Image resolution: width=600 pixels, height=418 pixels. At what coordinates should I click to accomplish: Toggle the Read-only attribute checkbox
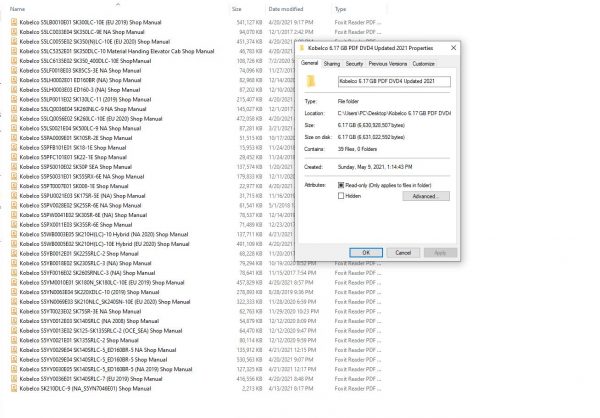coord(341,185)
